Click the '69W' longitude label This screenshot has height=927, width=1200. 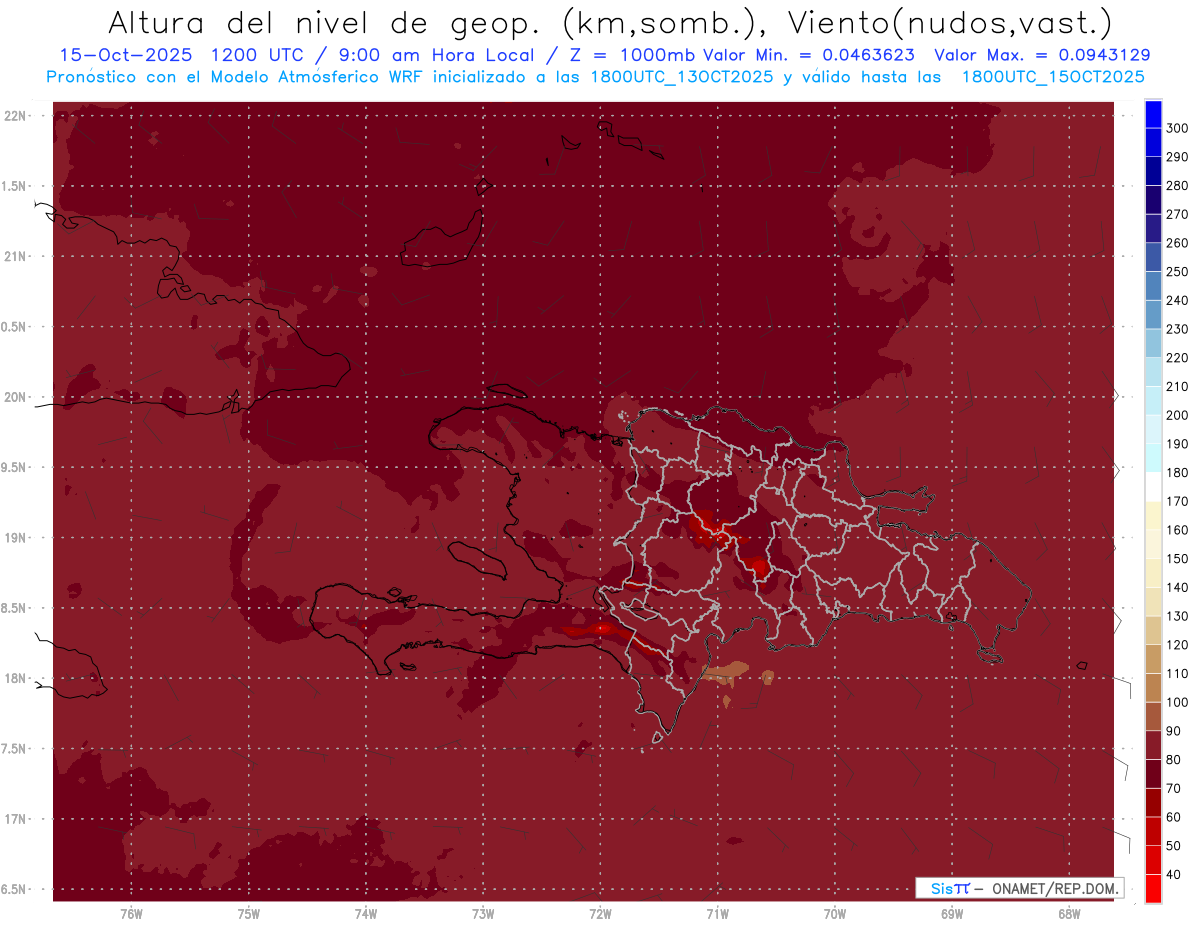click(x=952, y=914)
